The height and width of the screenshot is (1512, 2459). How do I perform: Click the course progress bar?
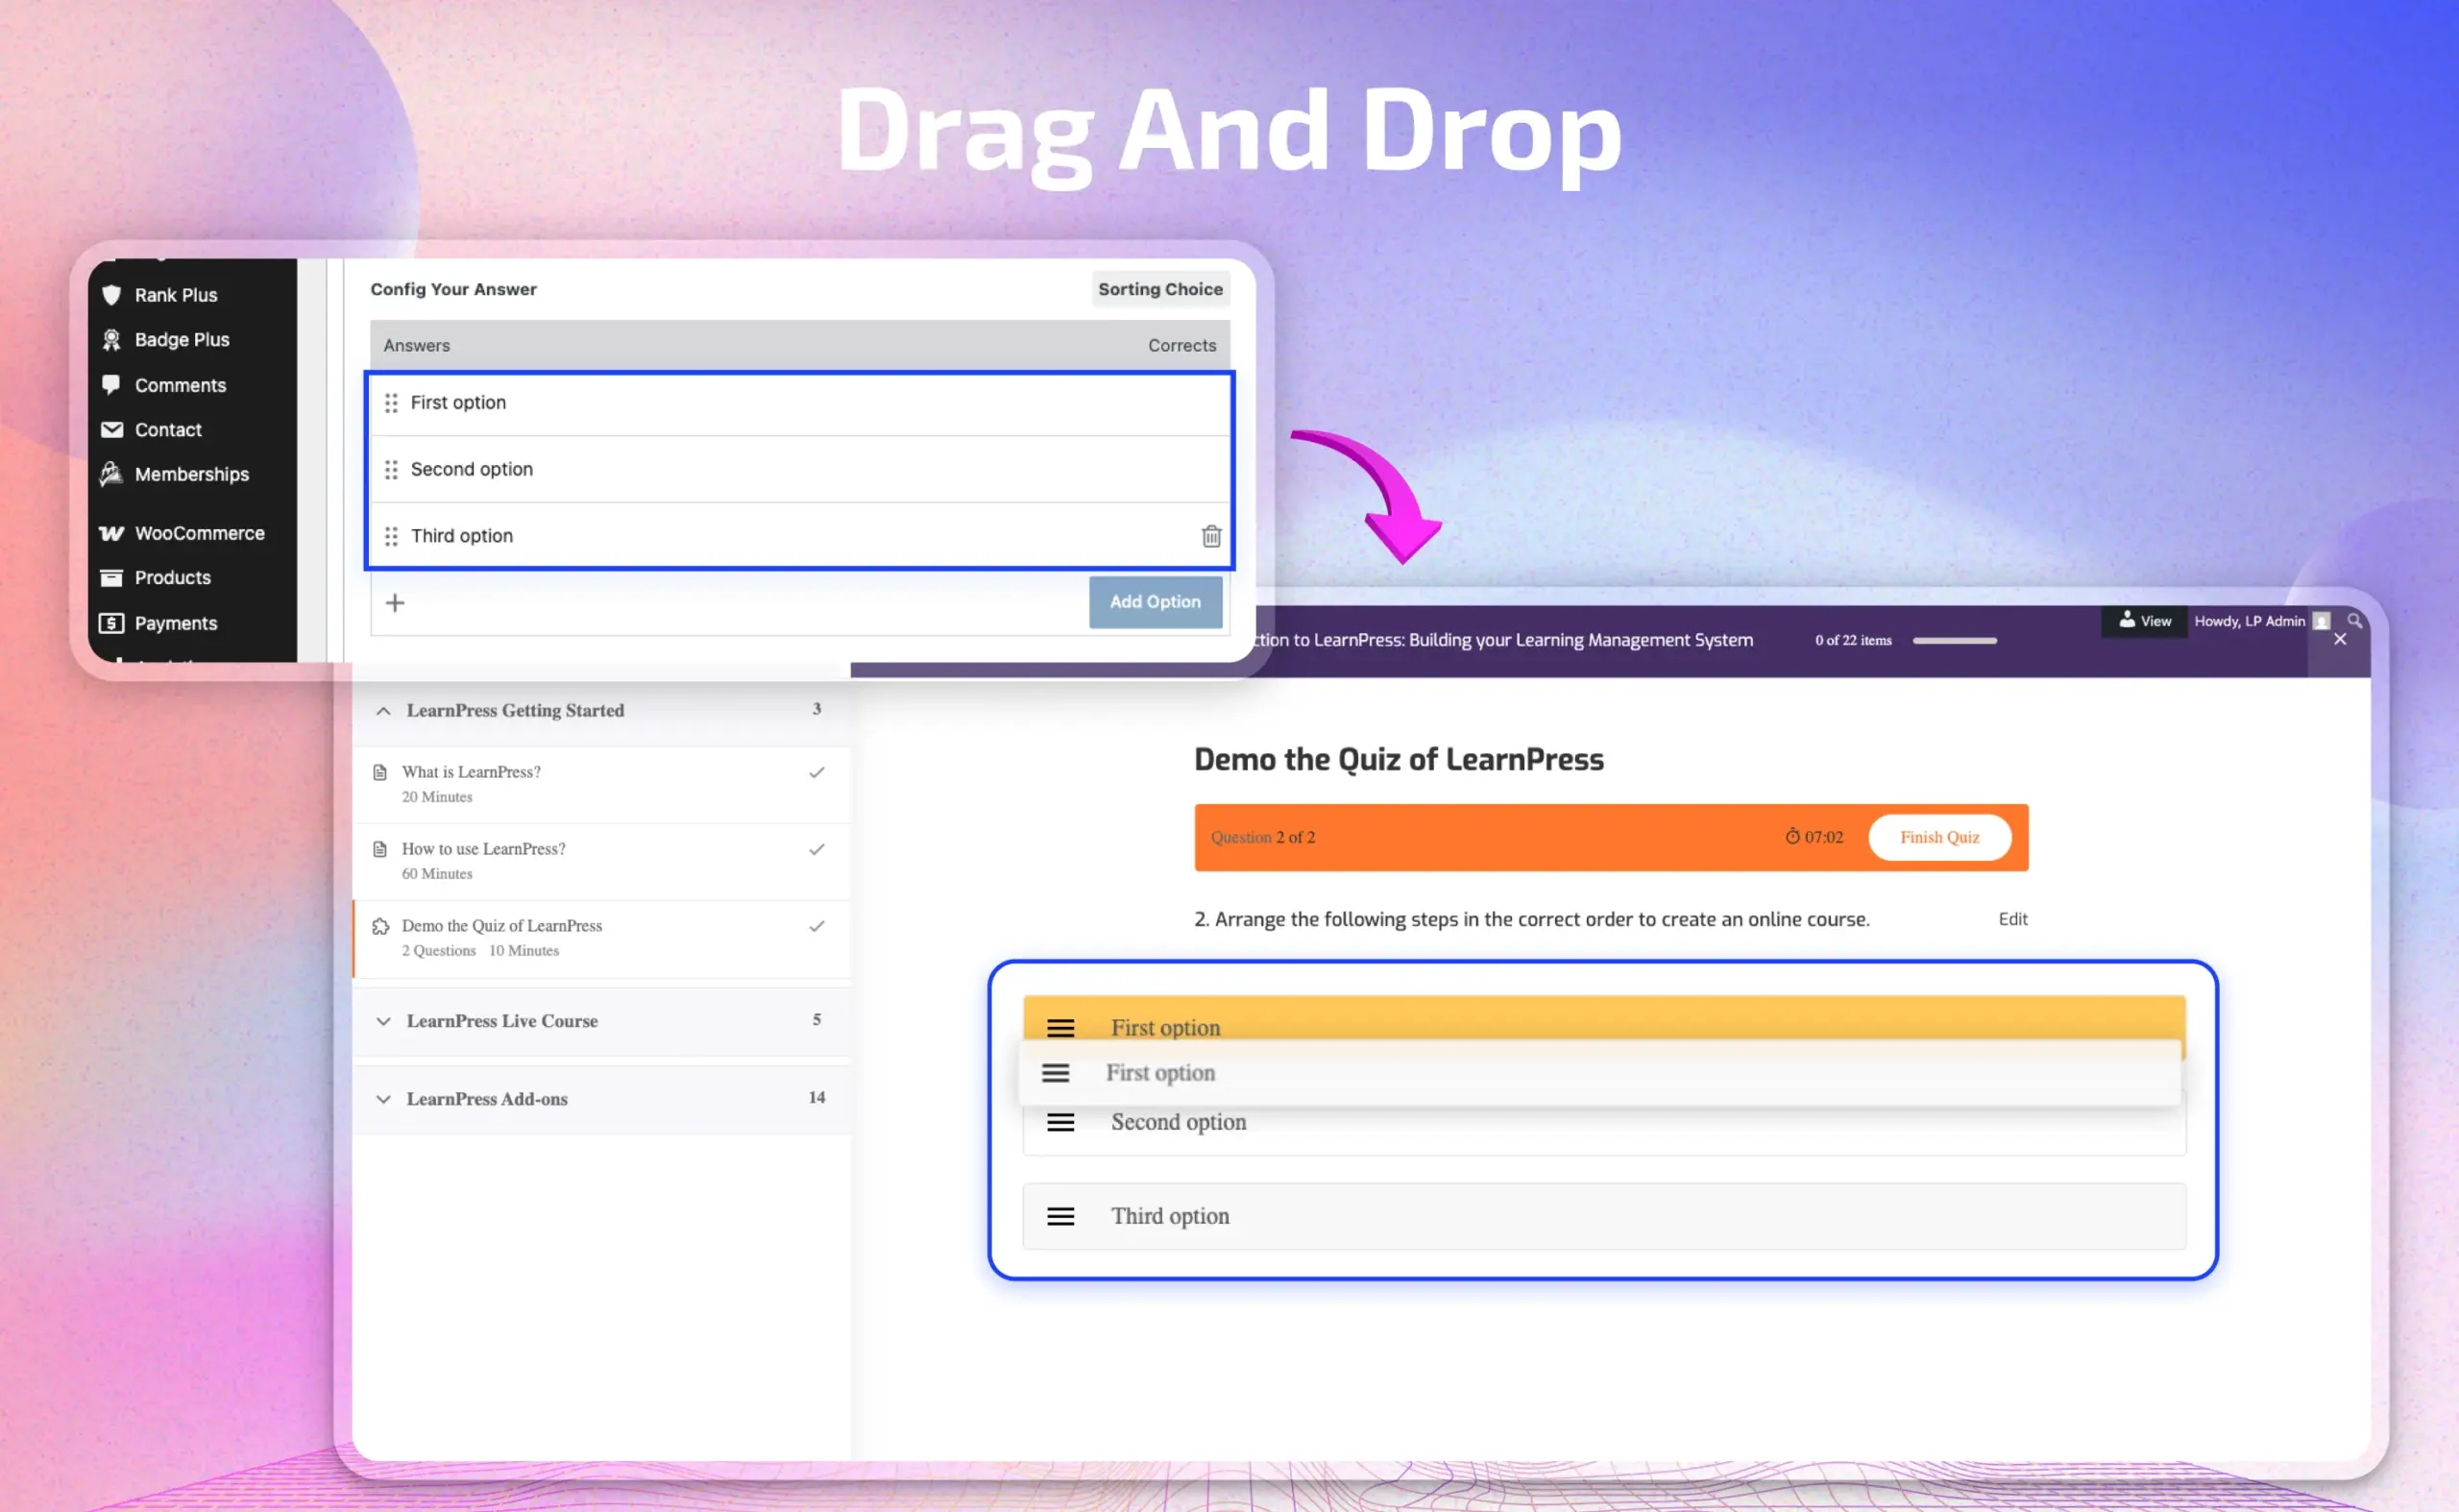coord(1954,640)
